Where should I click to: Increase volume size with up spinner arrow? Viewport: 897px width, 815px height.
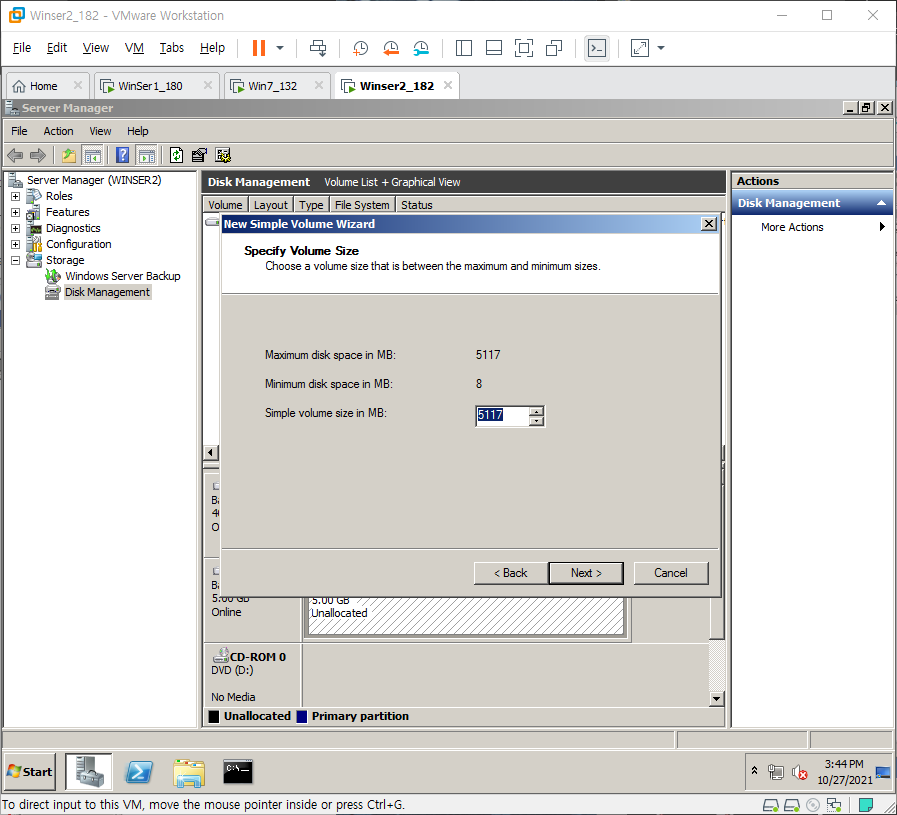click(x=536, y=411)
